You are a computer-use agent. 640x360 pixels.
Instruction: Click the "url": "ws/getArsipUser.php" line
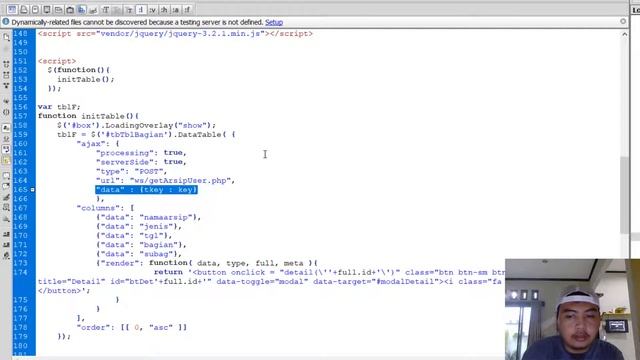tap(165, 180)
